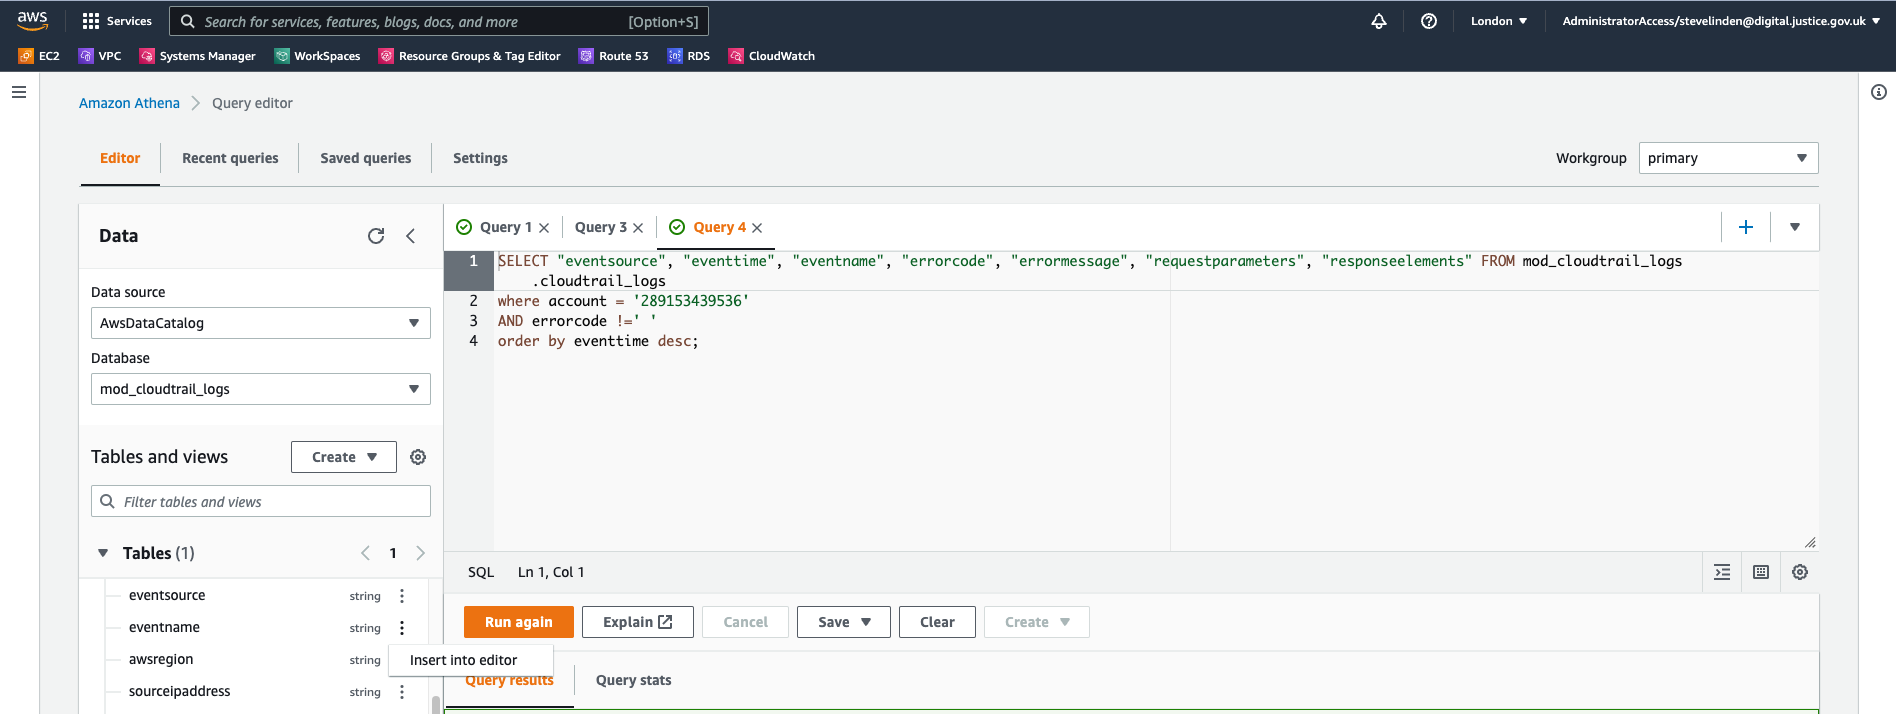Open the notifications bell
The image size is (1896, 714).
[x=1379, y=21]
